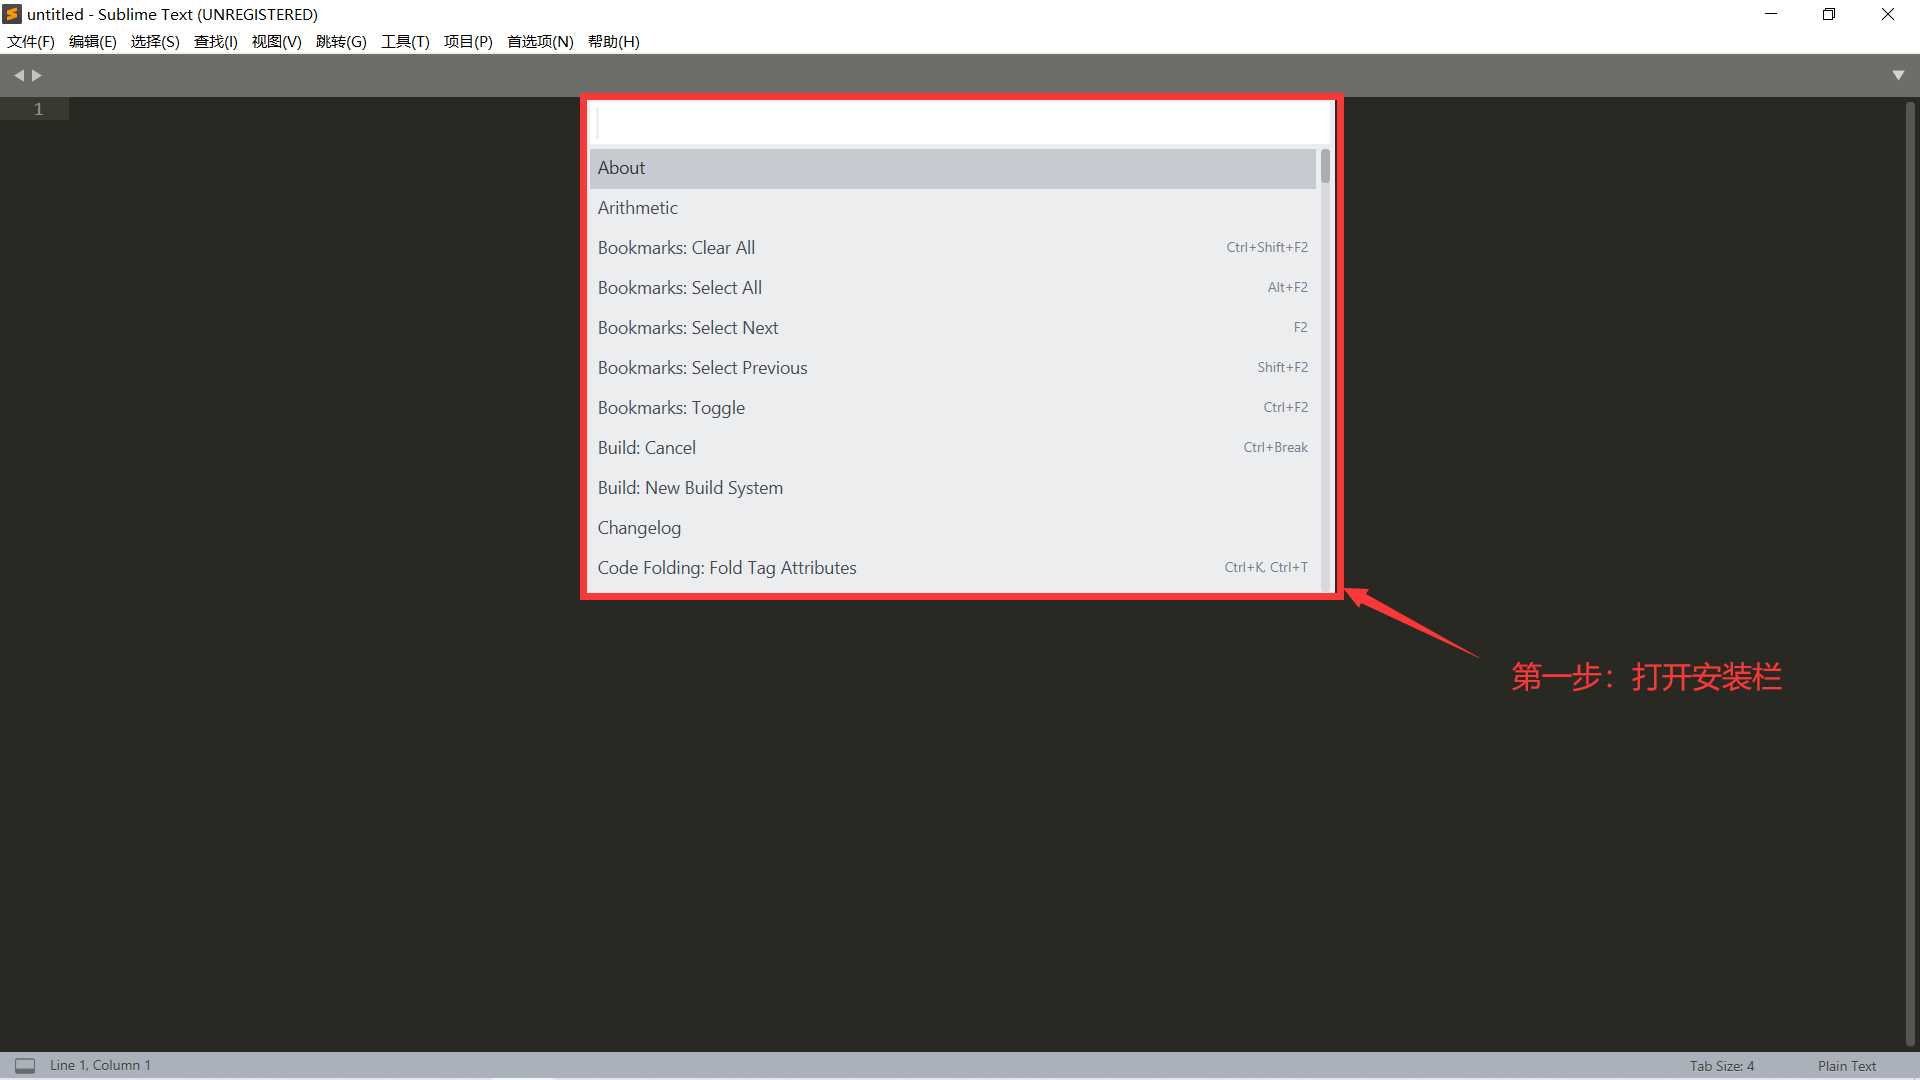Open the tab list dropdown arrow
The width and height of the screenshot is (1920, 1080).
pos(1898,75)
